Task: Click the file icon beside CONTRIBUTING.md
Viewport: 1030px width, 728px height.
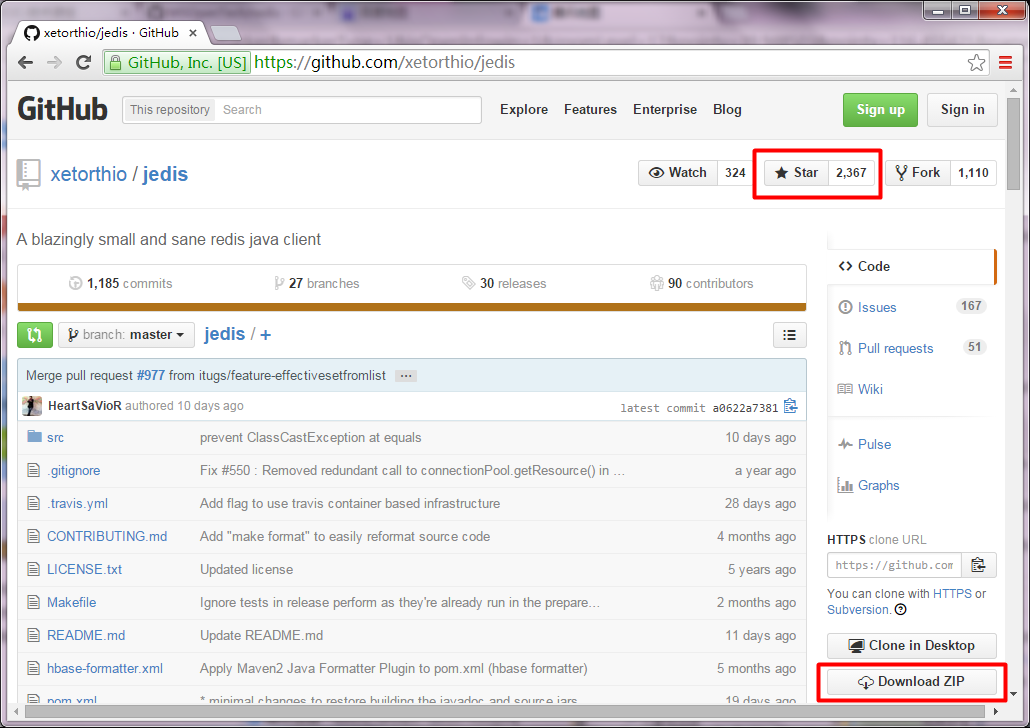Action: point(34,536)
